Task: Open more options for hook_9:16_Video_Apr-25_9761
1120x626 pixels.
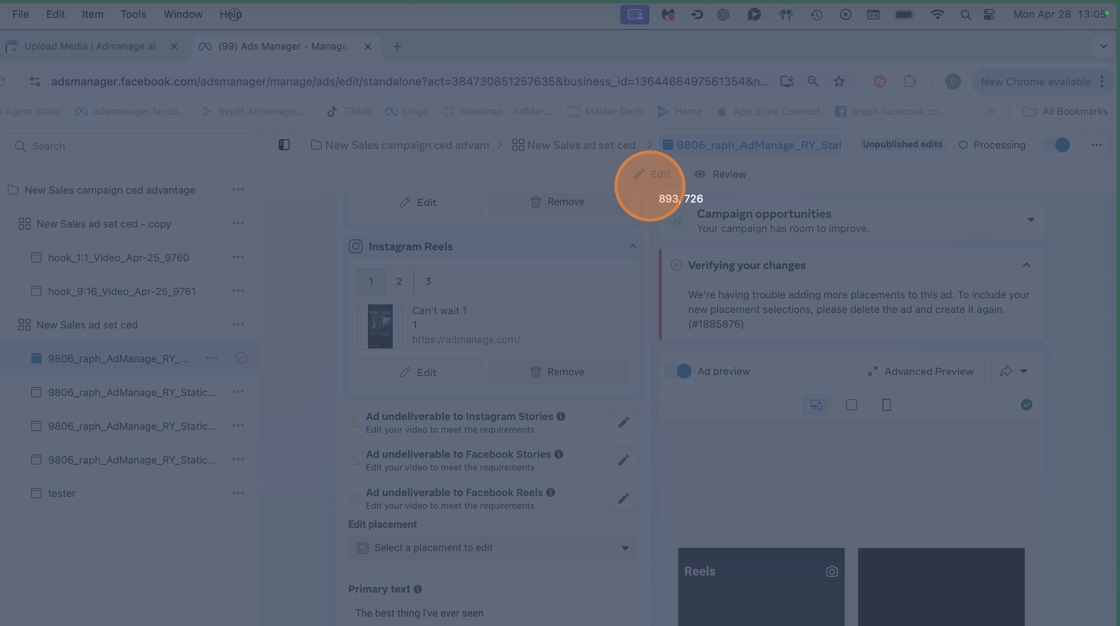Action: tap(238, 291)
